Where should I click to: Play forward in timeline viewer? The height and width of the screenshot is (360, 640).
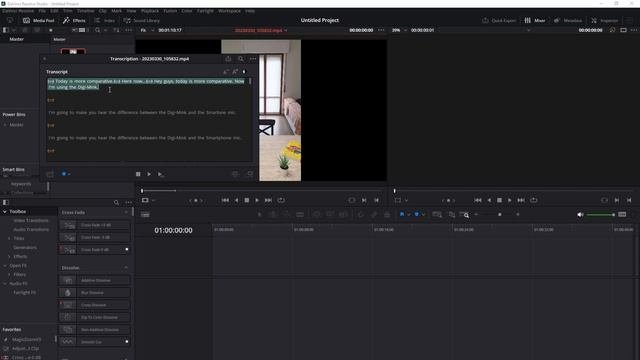click(x=510, y=200)
